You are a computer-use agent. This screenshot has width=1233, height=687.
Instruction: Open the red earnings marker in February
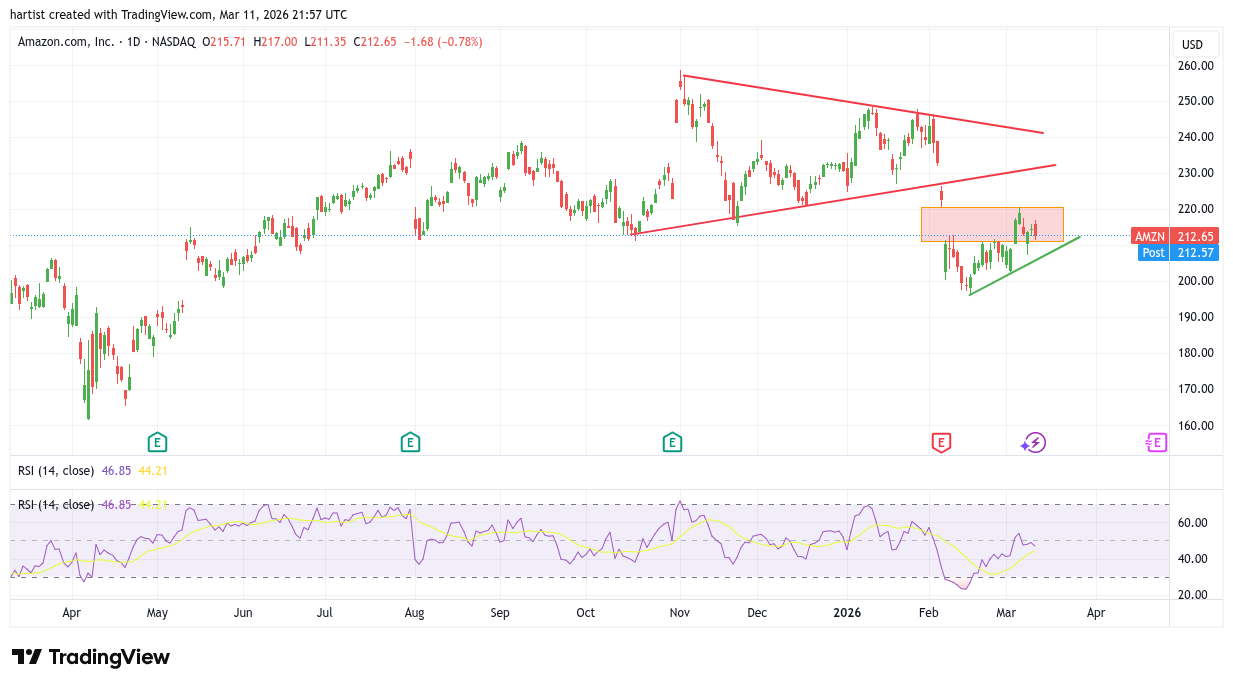(940, 441)
